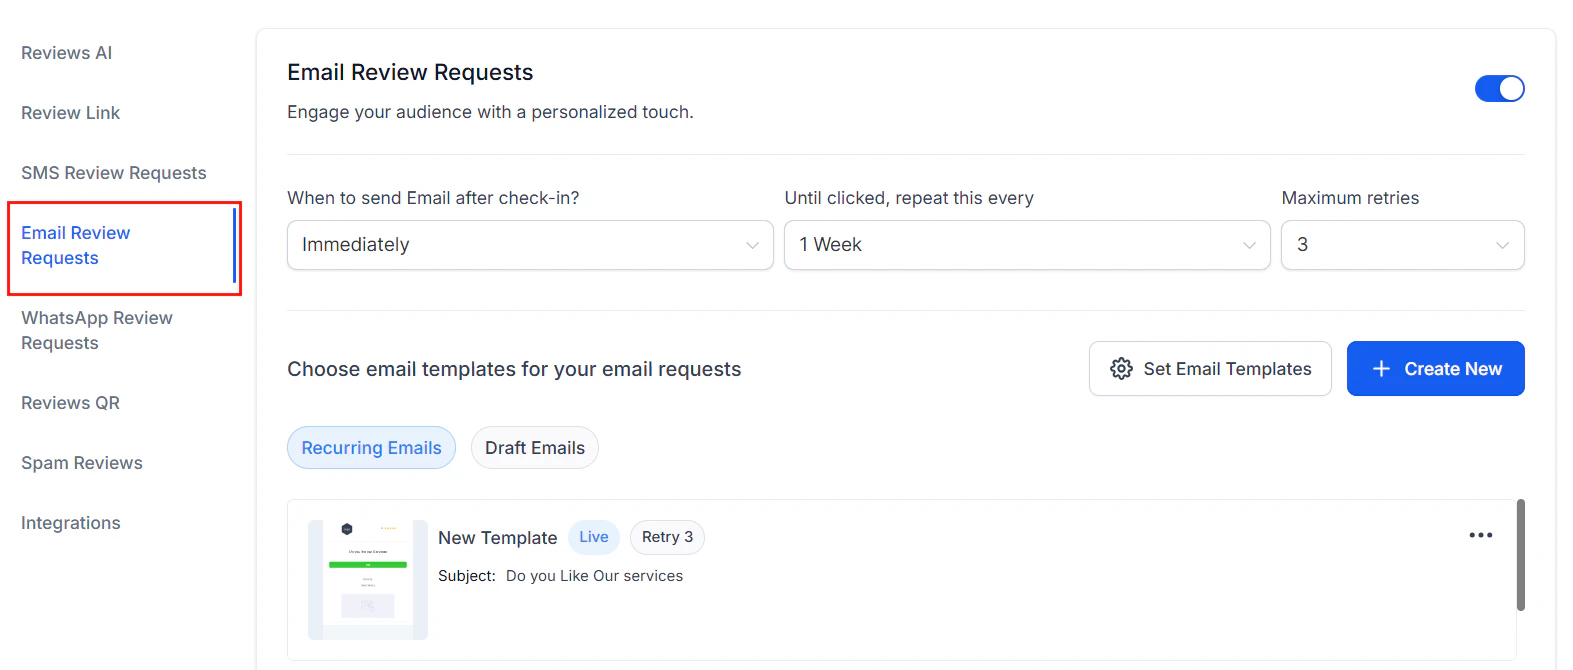Image resolution: width=1573 pixels, height=670 pixels.
Task: Go to SMS Review Requests
Action: coord(113,172)
